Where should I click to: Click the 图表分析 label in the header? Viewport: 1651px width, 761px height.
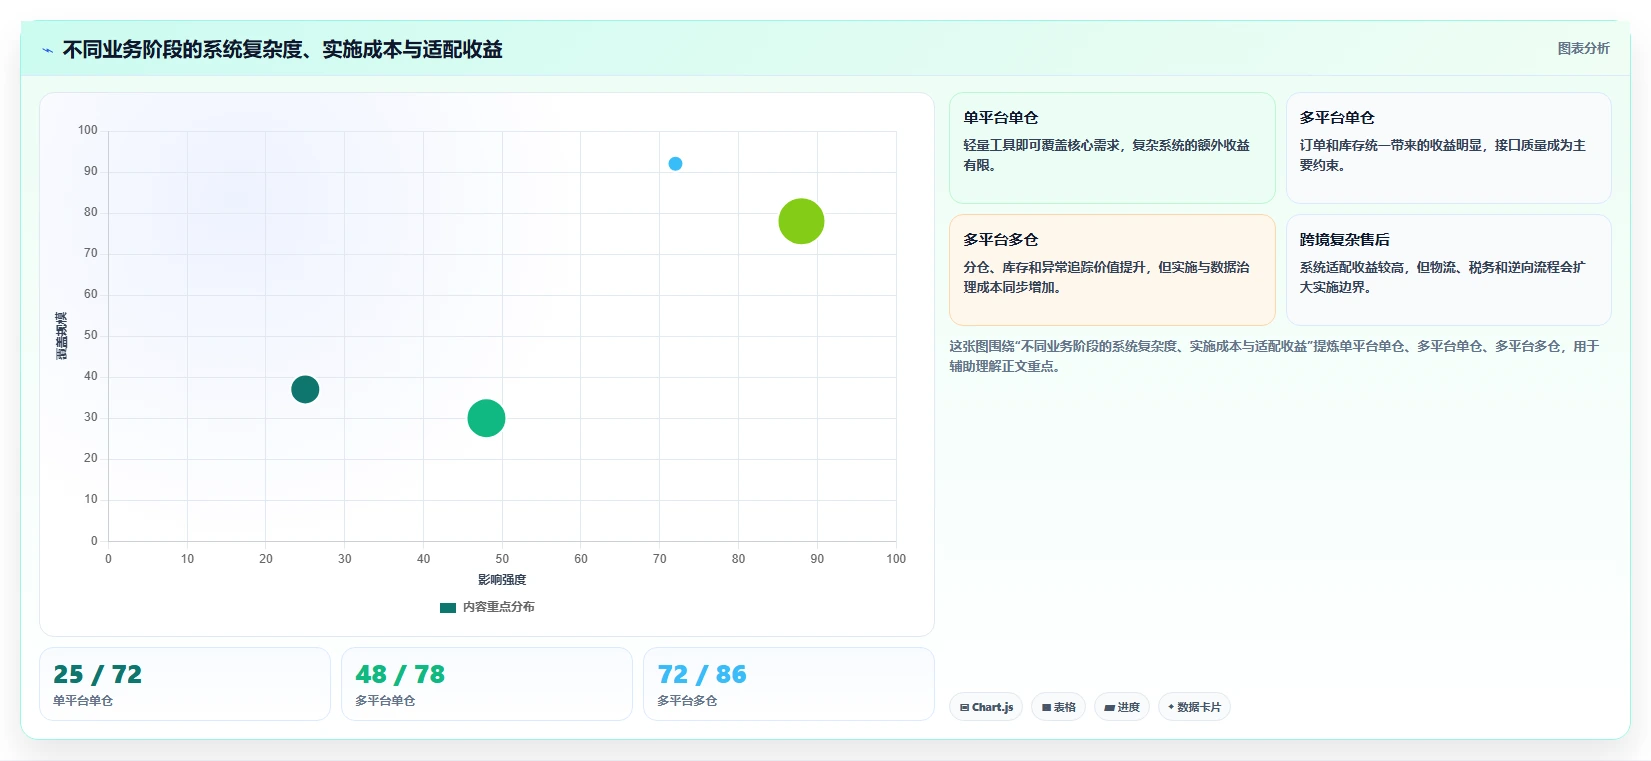[x=1583, y=48]
